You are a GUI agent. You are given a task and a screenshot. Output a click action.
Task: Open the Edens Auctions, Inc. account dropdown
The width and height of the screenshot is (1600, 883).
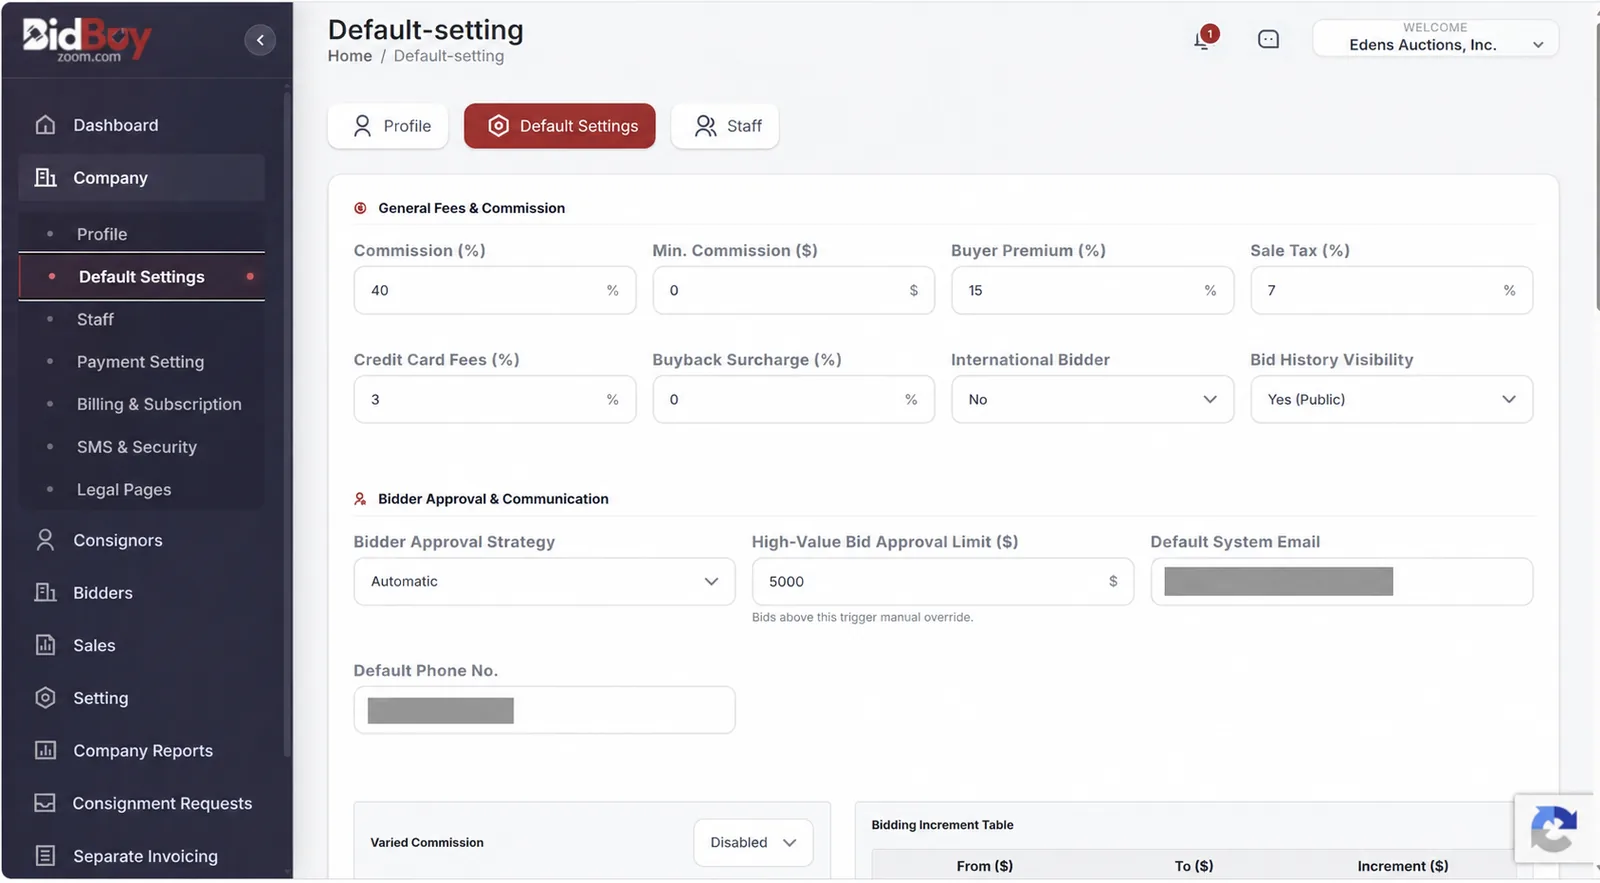click(x=1435, y=38)
